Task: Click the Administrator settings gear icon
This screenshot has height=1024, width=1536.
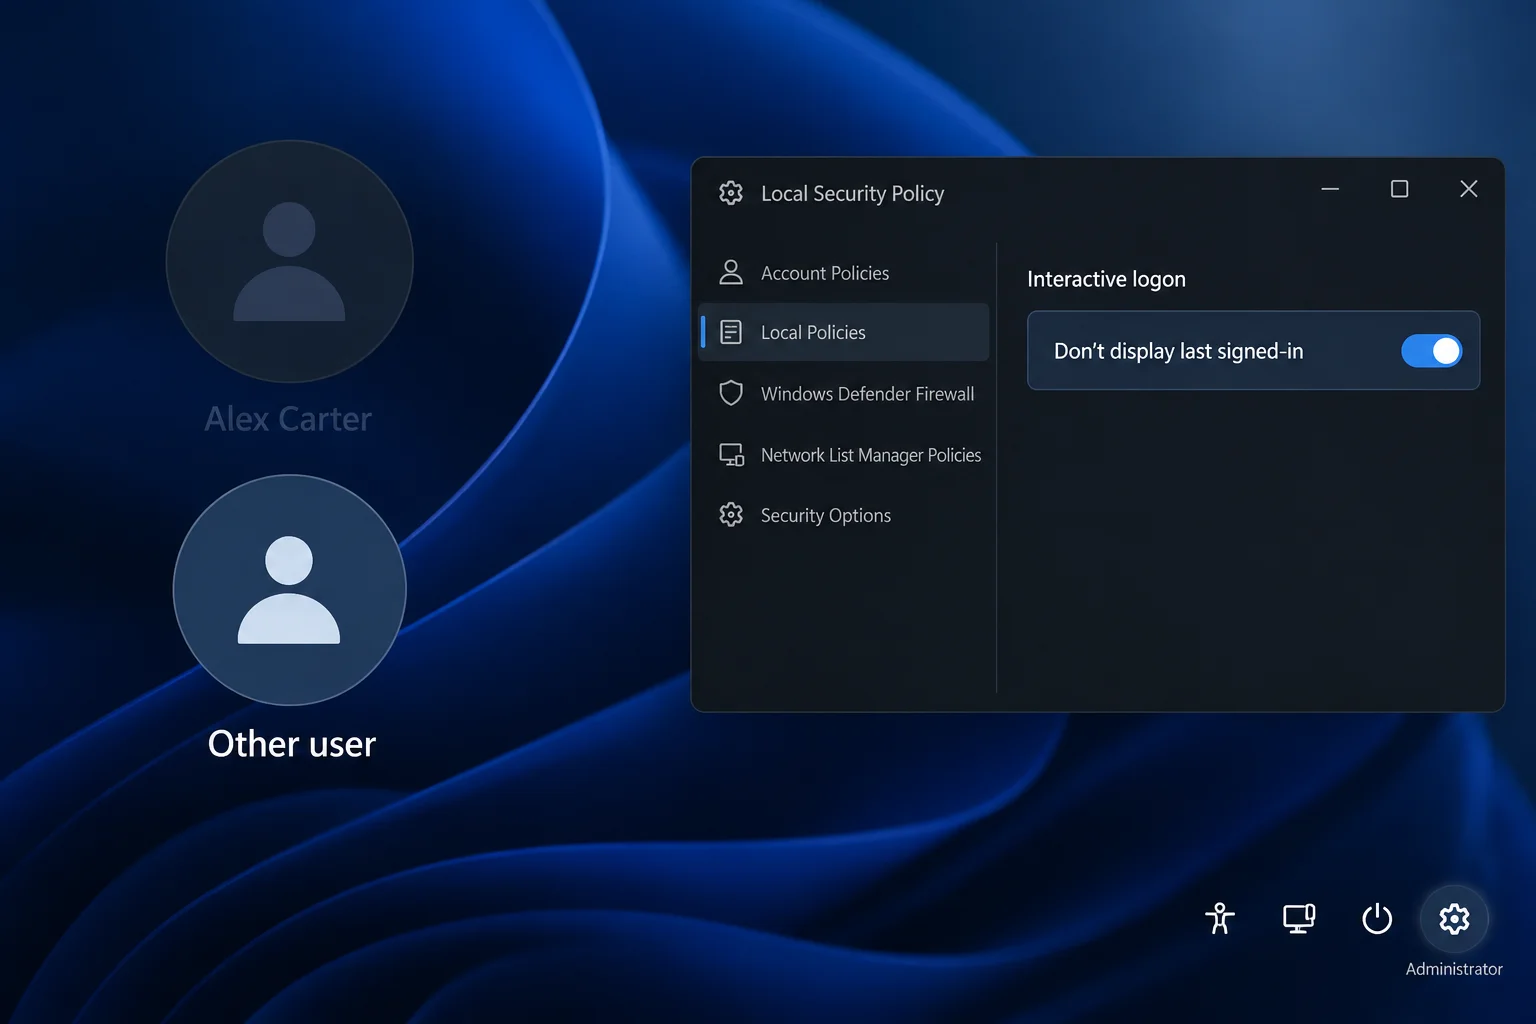Action: point(1454,918)
